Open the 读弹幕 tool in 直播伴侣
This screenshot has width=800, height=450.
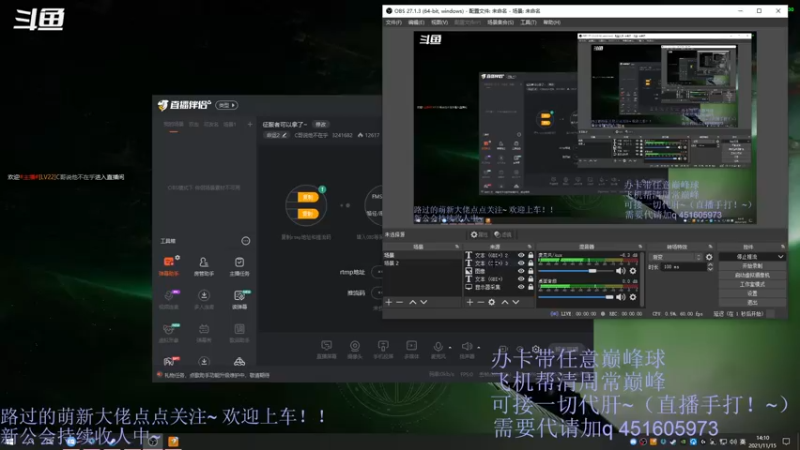[x=239, y=299]
